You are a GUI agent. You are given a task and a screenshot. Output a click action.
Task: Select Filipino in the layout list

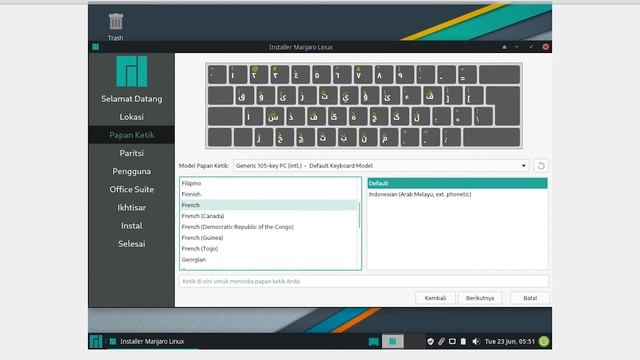click(269, 183)
